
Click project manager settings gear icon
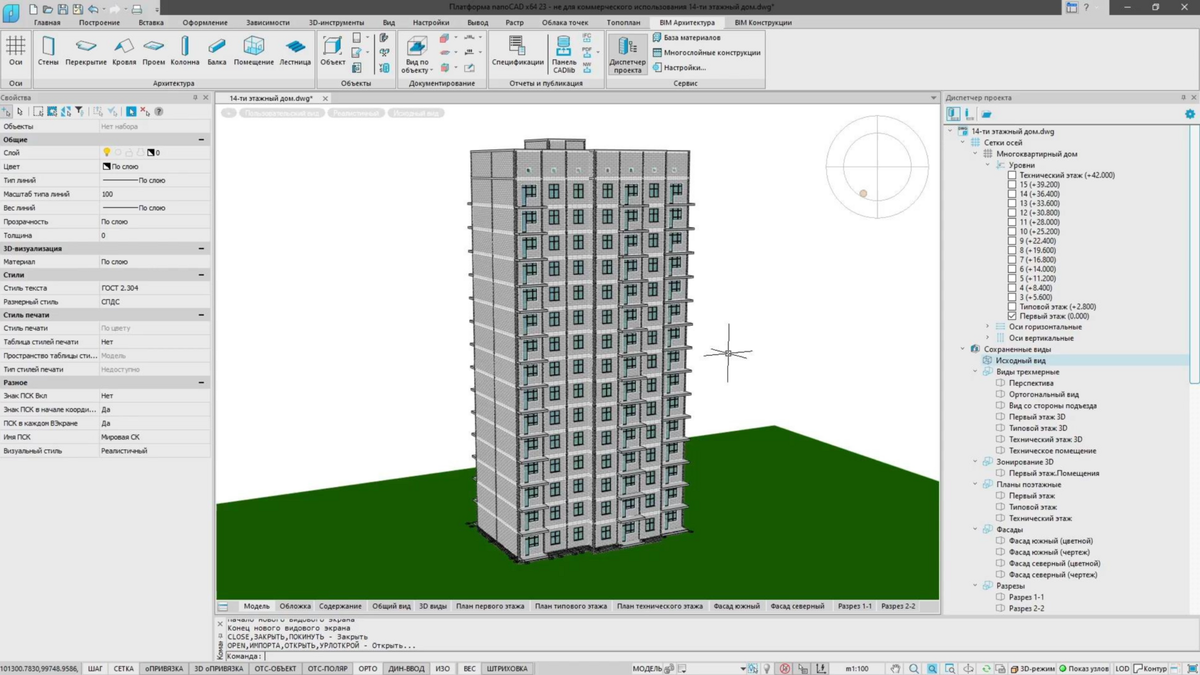click(1189, 114)
